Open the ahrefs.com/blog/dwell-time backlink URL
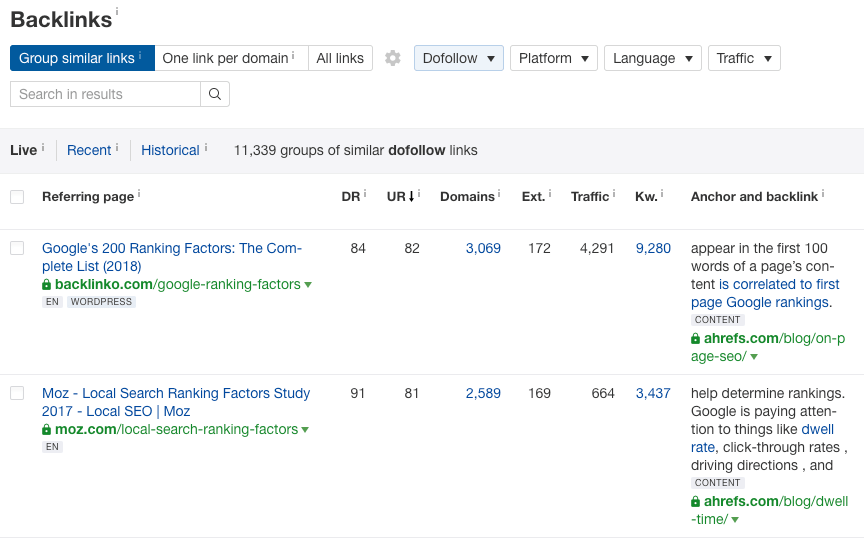This screenshot has height=538, width=864. (x=770, y=510)
